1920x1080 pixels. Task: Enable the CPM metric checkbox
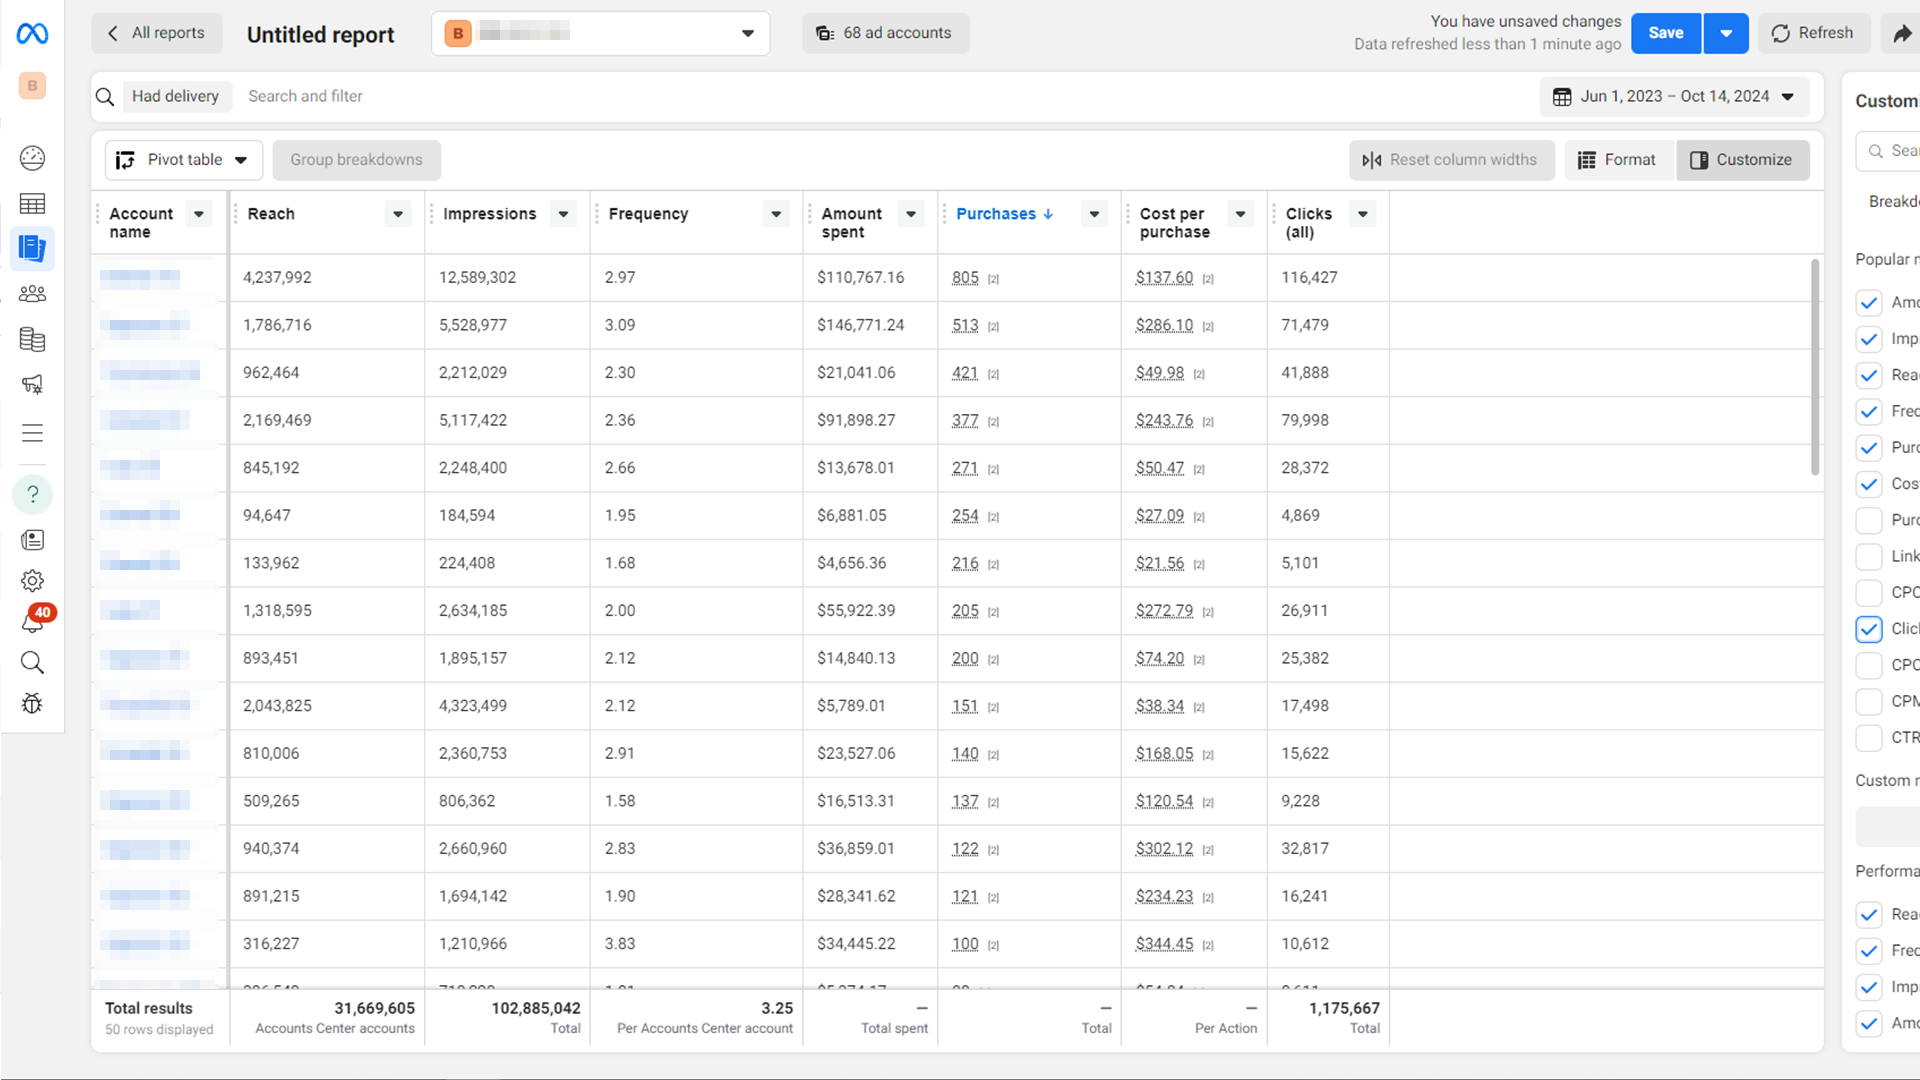tap(1868, 702)
